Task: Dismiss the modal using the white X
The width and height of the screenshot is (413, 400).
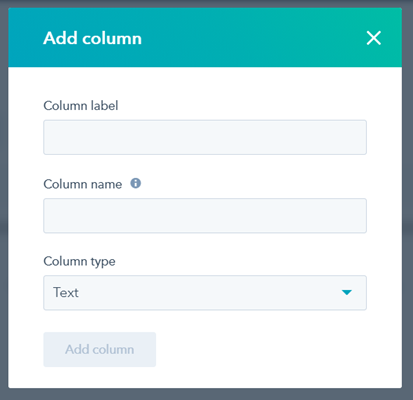Action: [374, 38]
